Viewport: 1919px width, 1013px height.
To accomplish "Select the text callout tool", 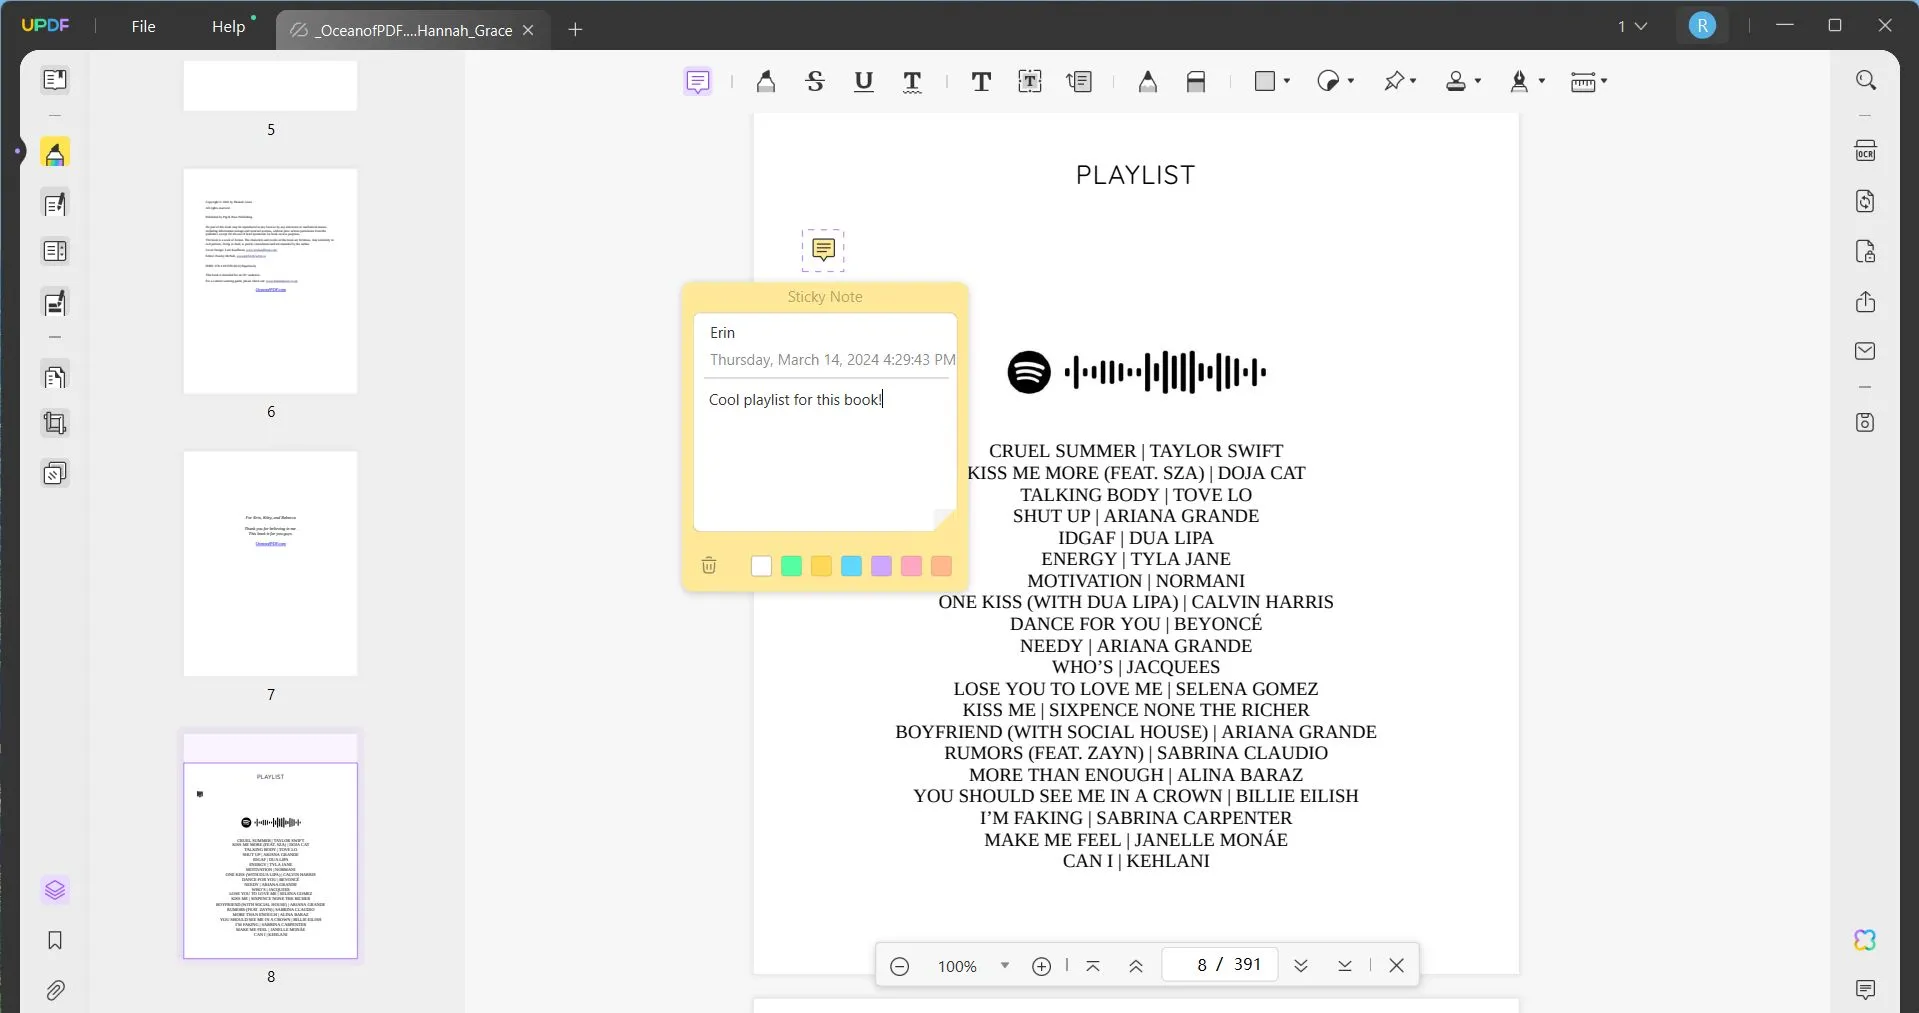I will click(x=1079, y=82).
